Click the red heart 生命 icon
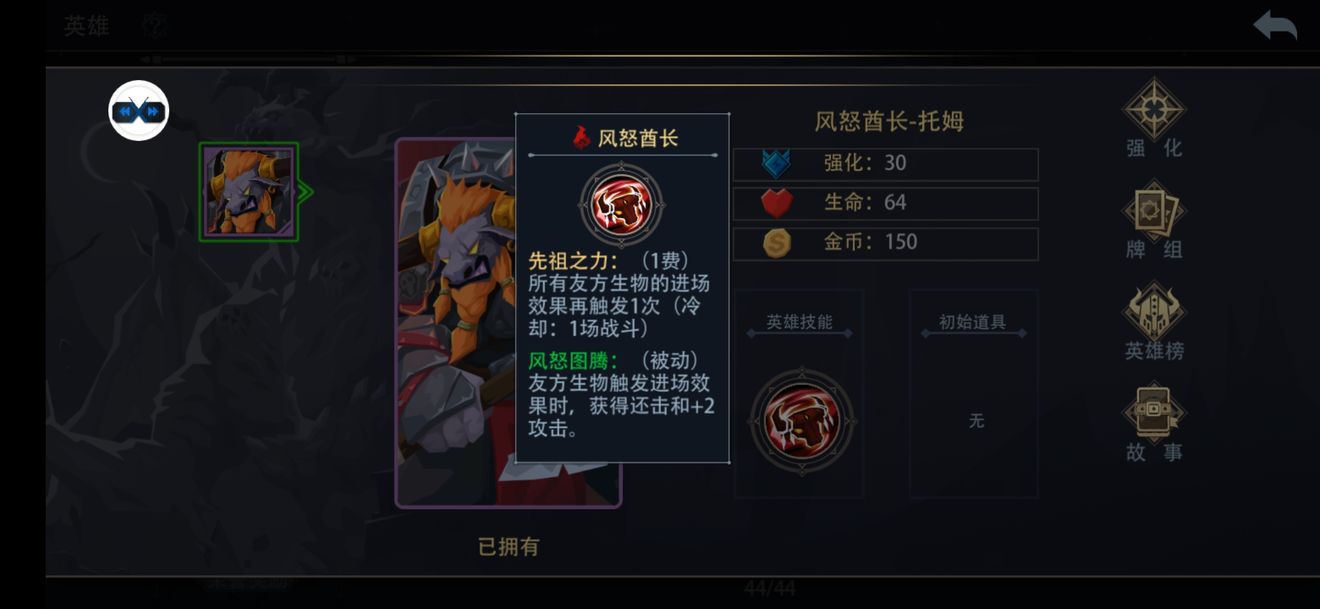1320x609 pixels. [x=777, y=203]
